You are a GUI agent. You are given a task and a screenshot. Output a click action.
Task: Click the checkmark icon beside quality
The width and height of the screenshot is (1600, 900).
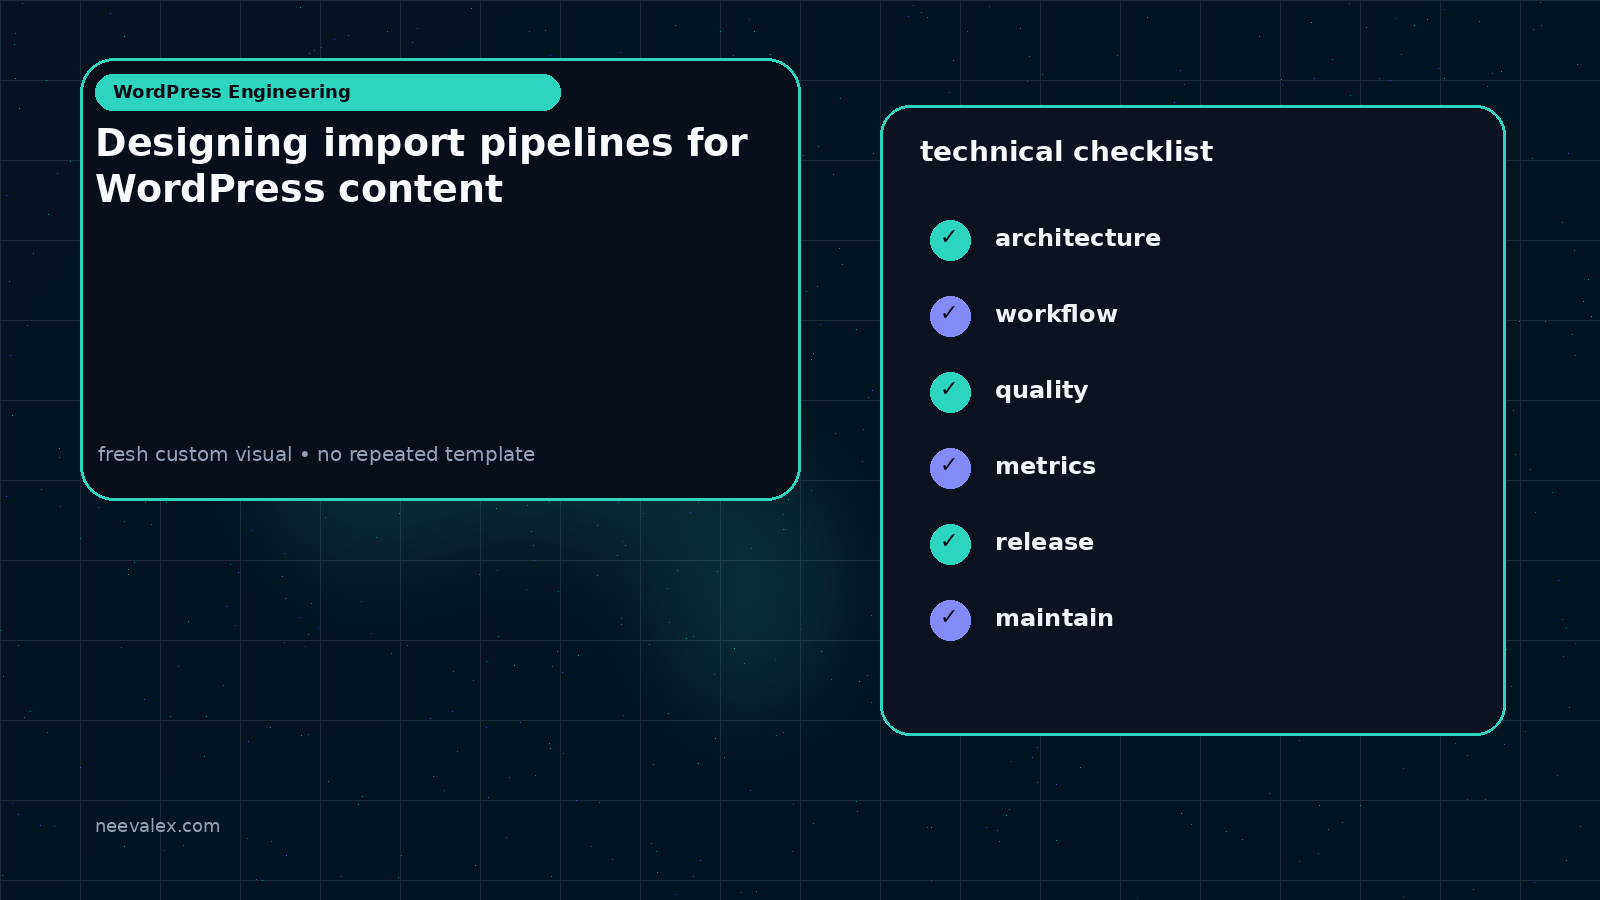click(950, 392)
